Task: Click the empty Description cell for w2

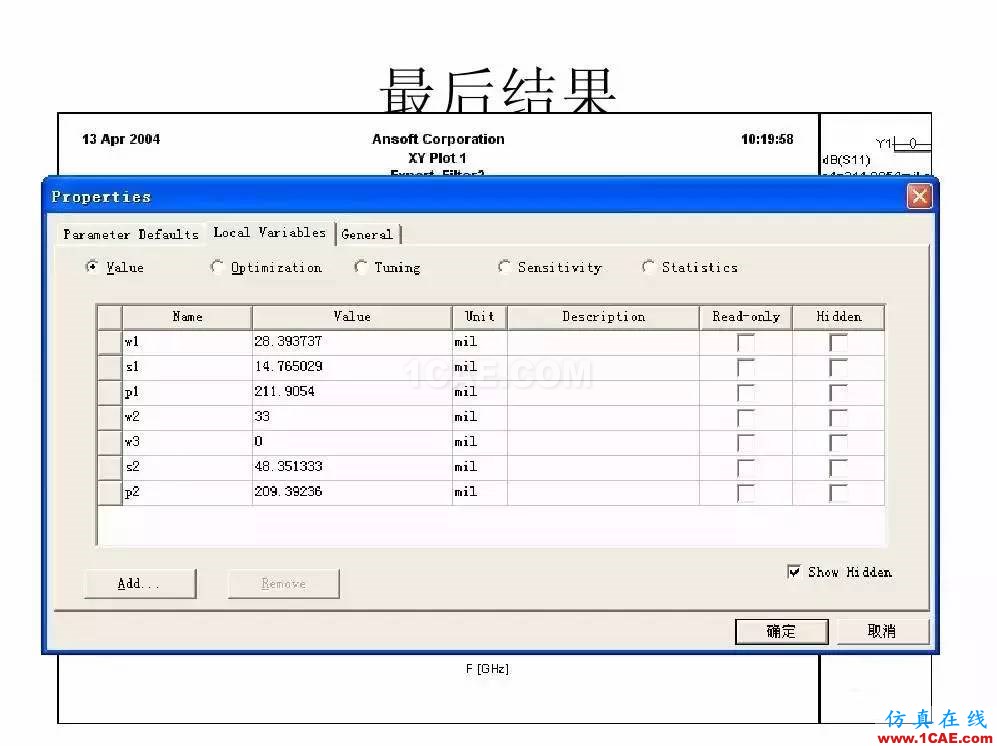Action: pyautogui.click(x=603, y=417)
